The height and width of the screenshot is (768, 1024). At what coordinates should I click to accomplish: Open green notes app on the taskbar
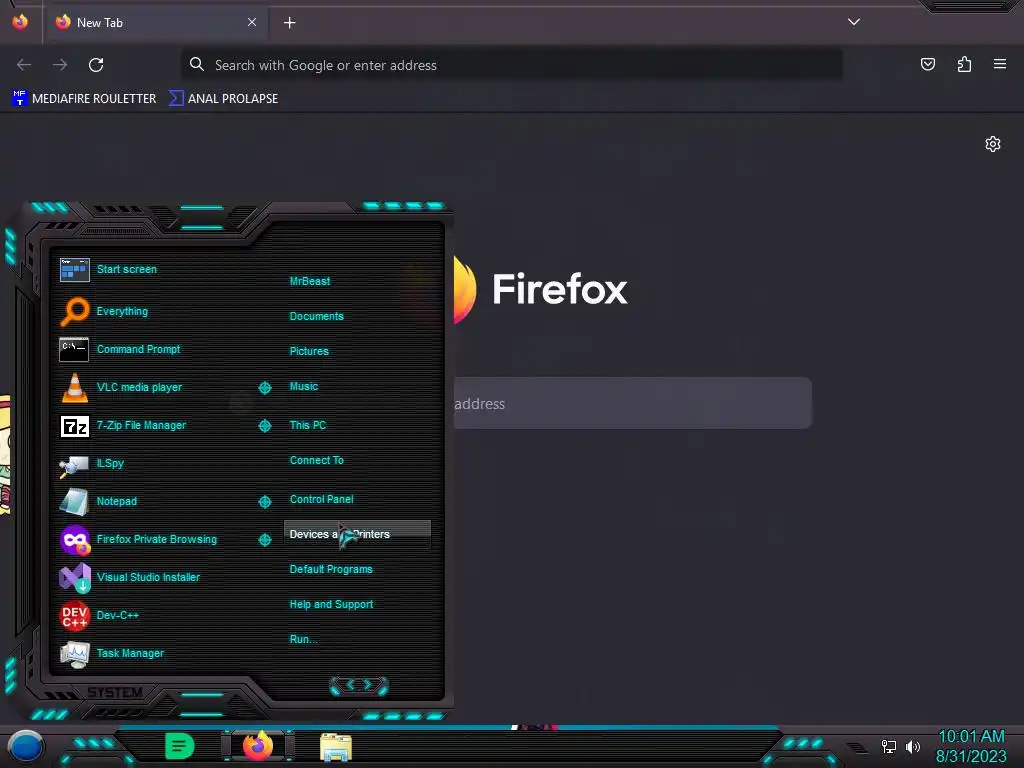[180, 746]
